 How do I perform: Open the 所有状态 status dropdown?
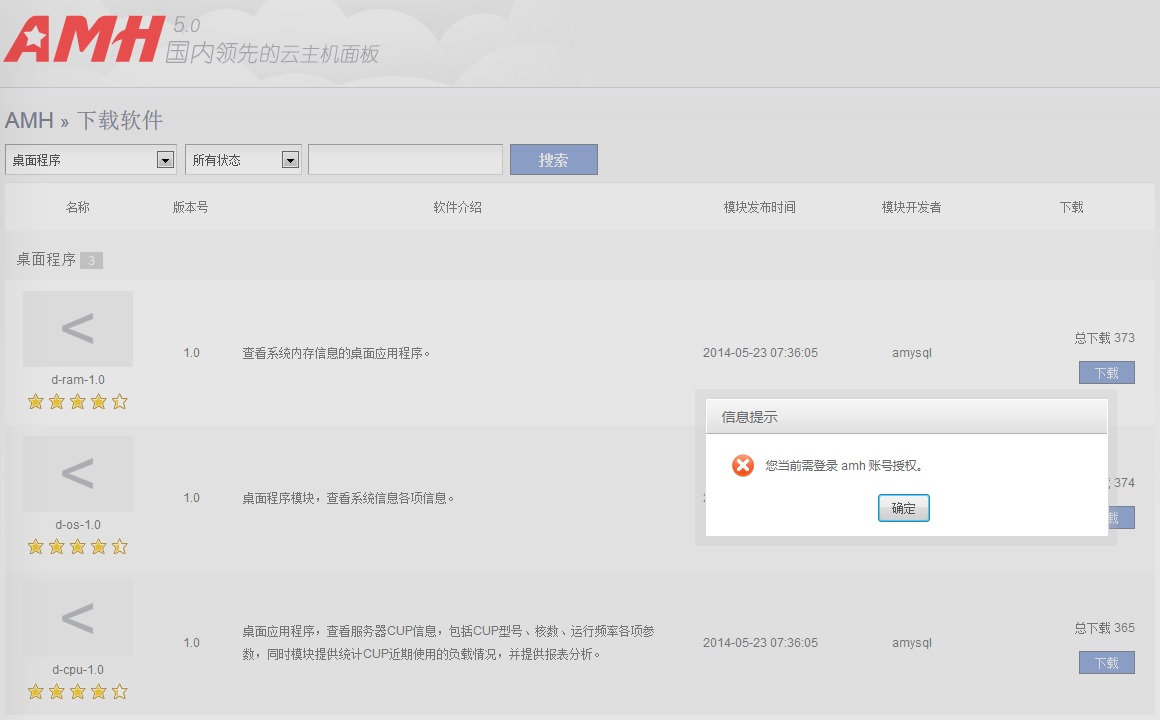pyautogui.click(x=243, y=160)
